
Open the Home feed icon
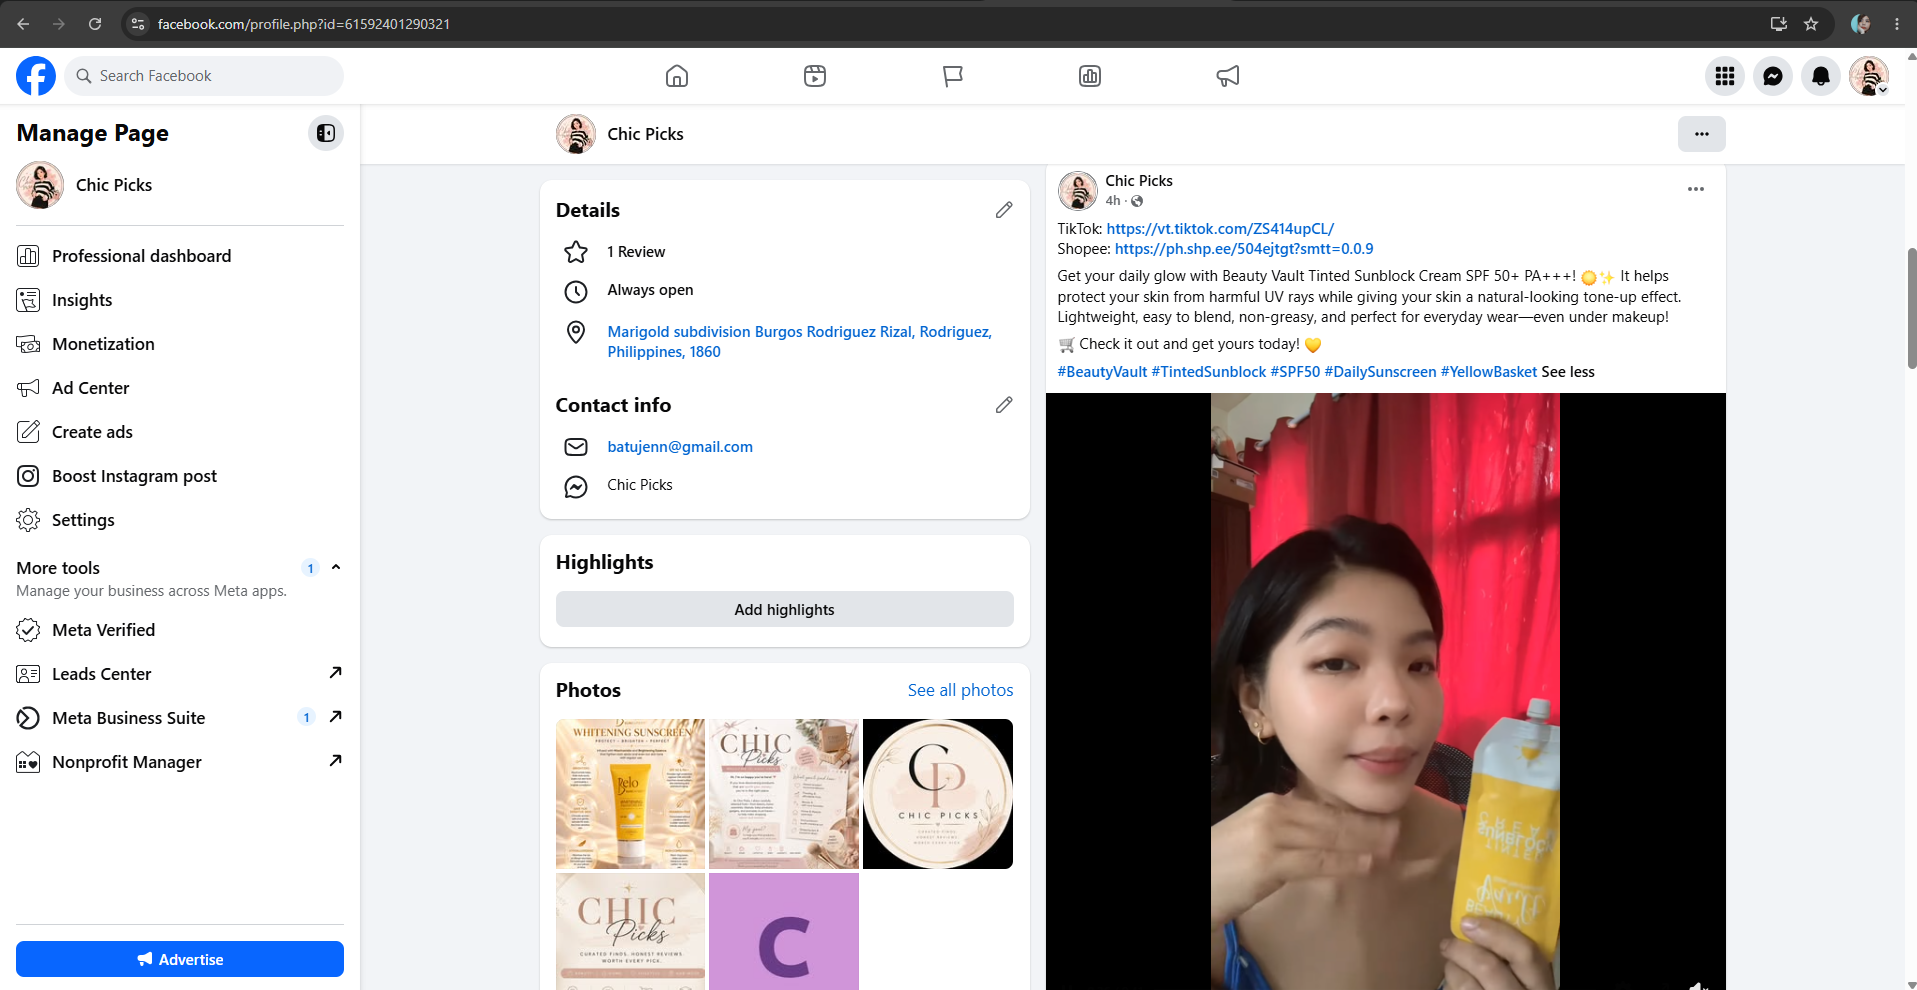[x=677, y=76]
